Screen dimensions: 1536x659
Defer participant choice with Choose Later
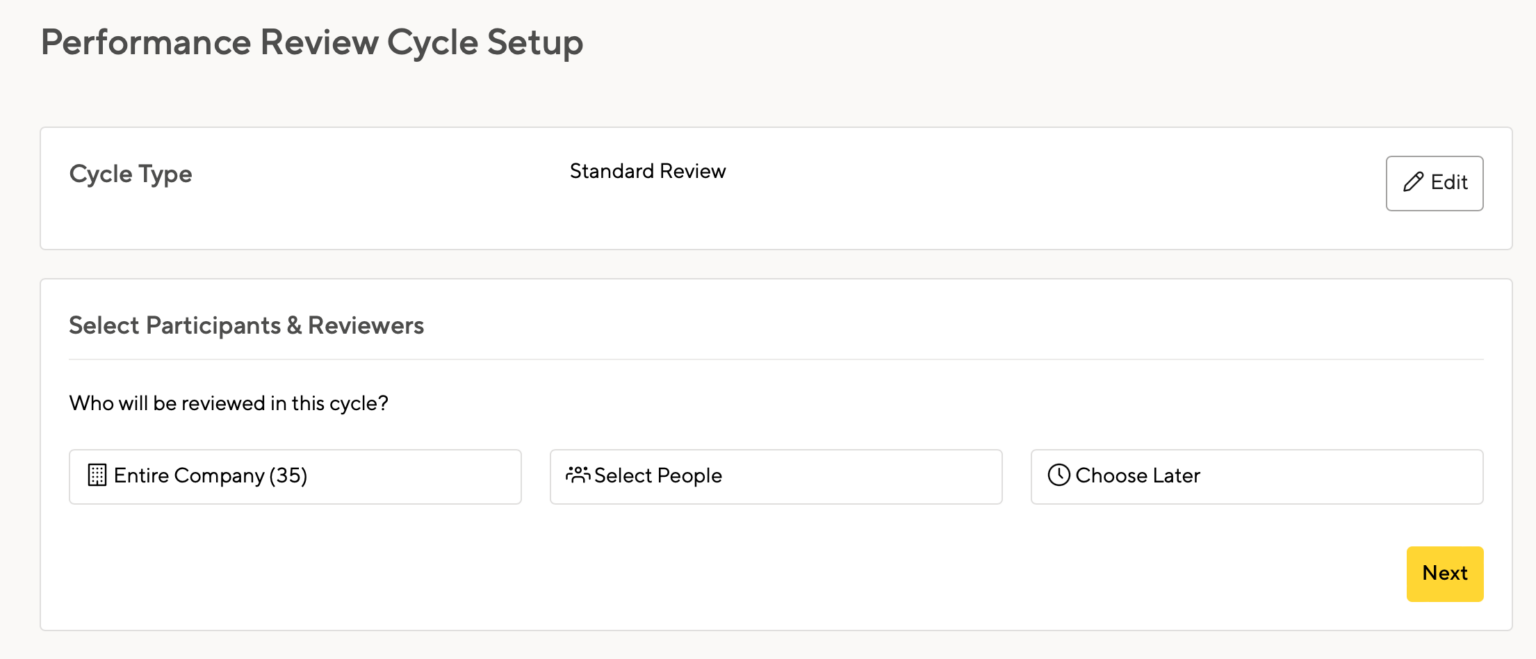(x=1256, y=476)
